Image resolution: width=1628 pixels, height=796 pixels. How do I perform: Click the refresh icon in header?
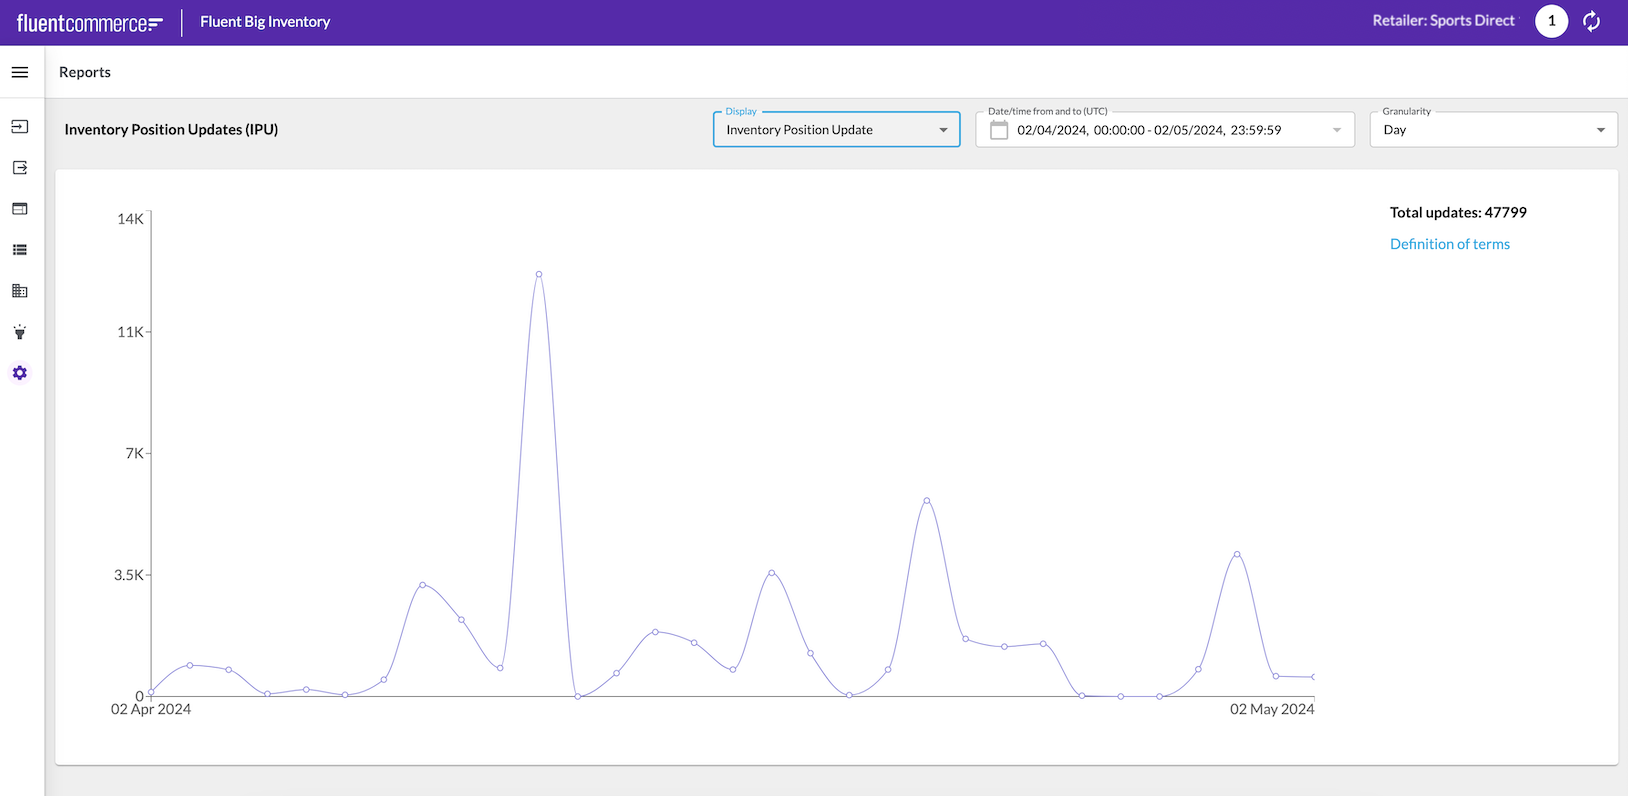point(1591,21)
